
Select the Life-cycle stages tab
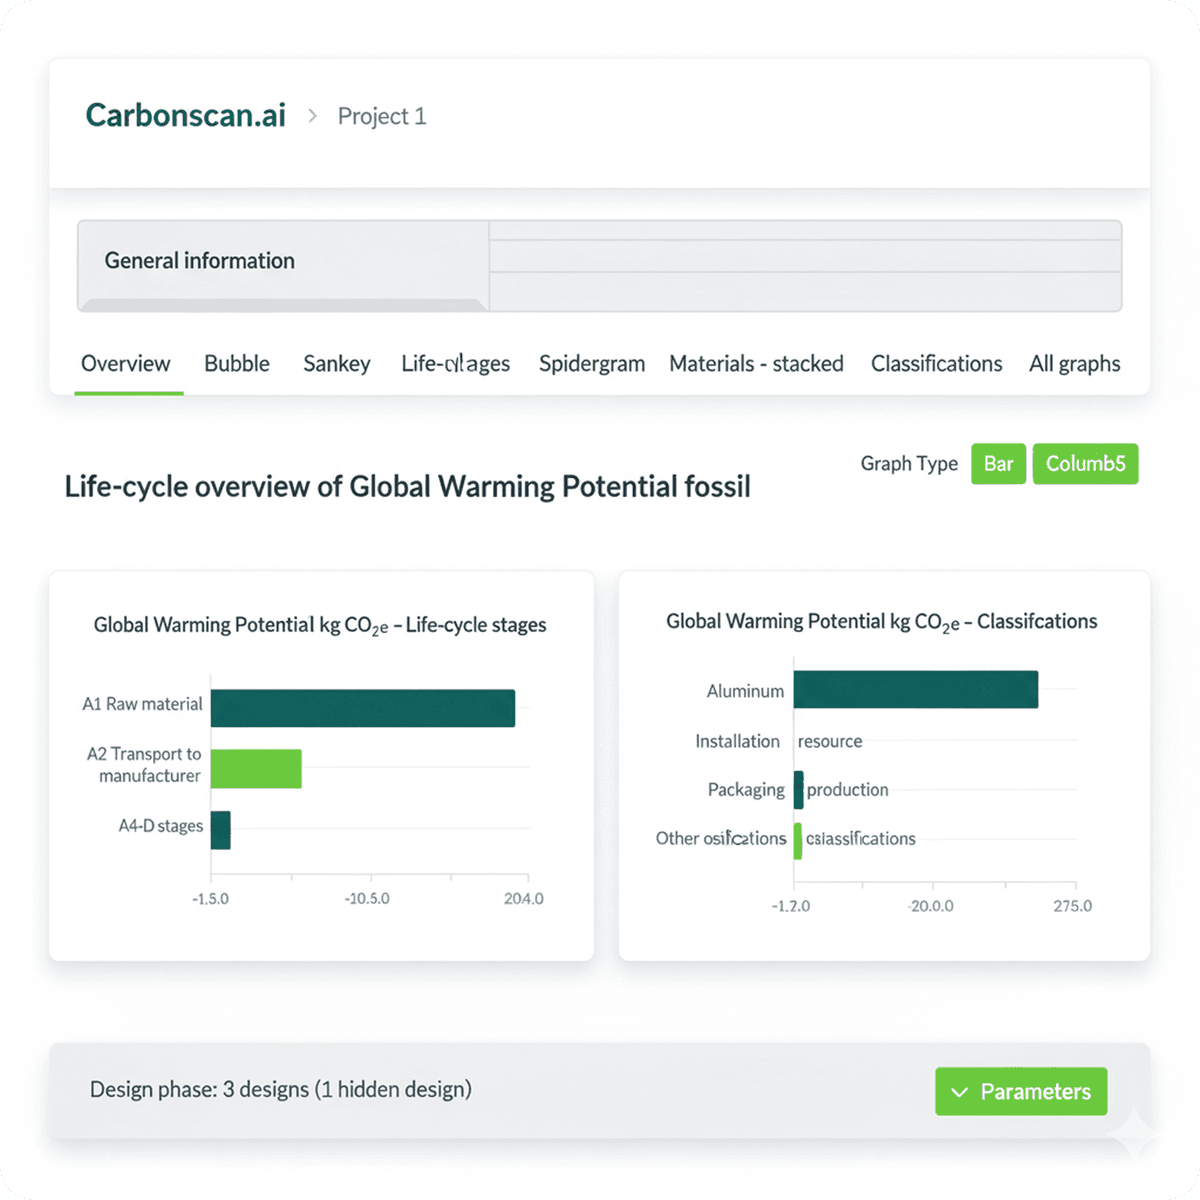click(x=455, y=364)
